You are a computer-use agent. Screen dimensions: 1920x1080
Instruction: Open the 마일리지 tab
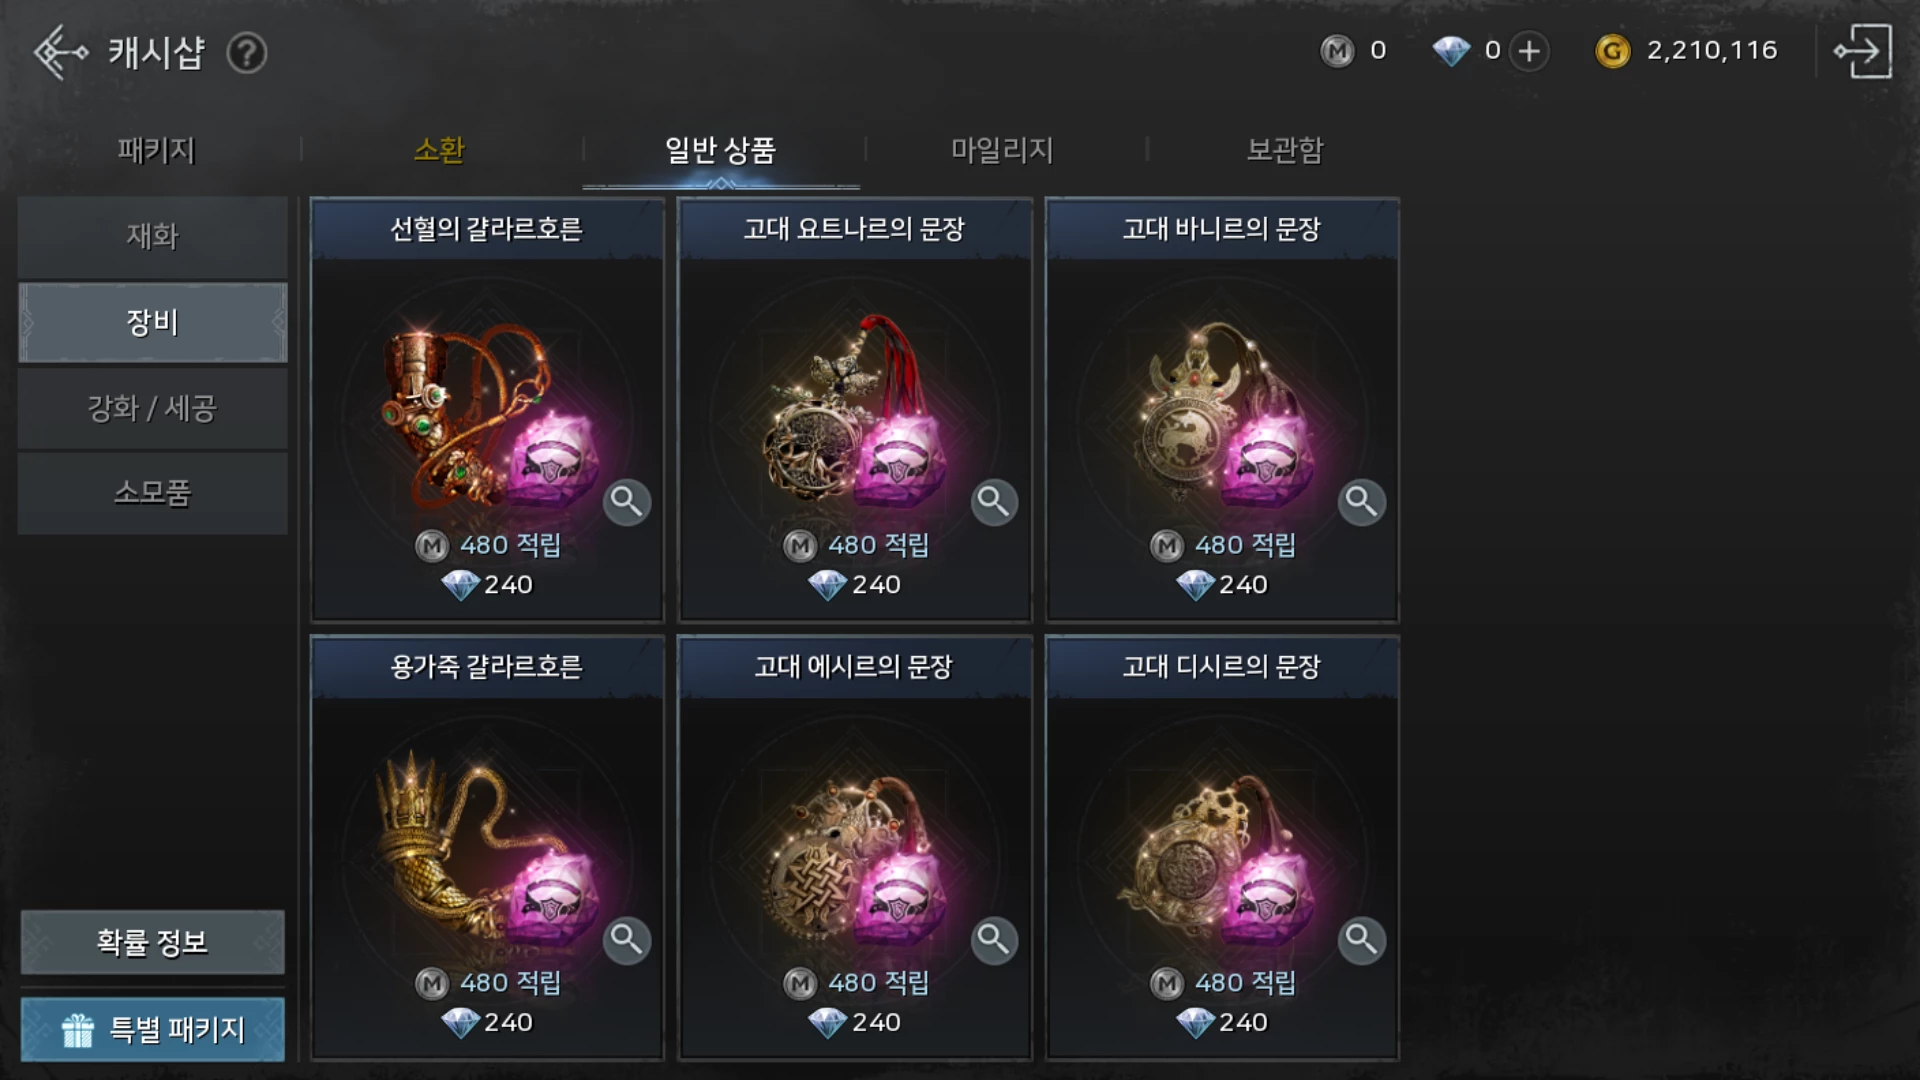1002,150
